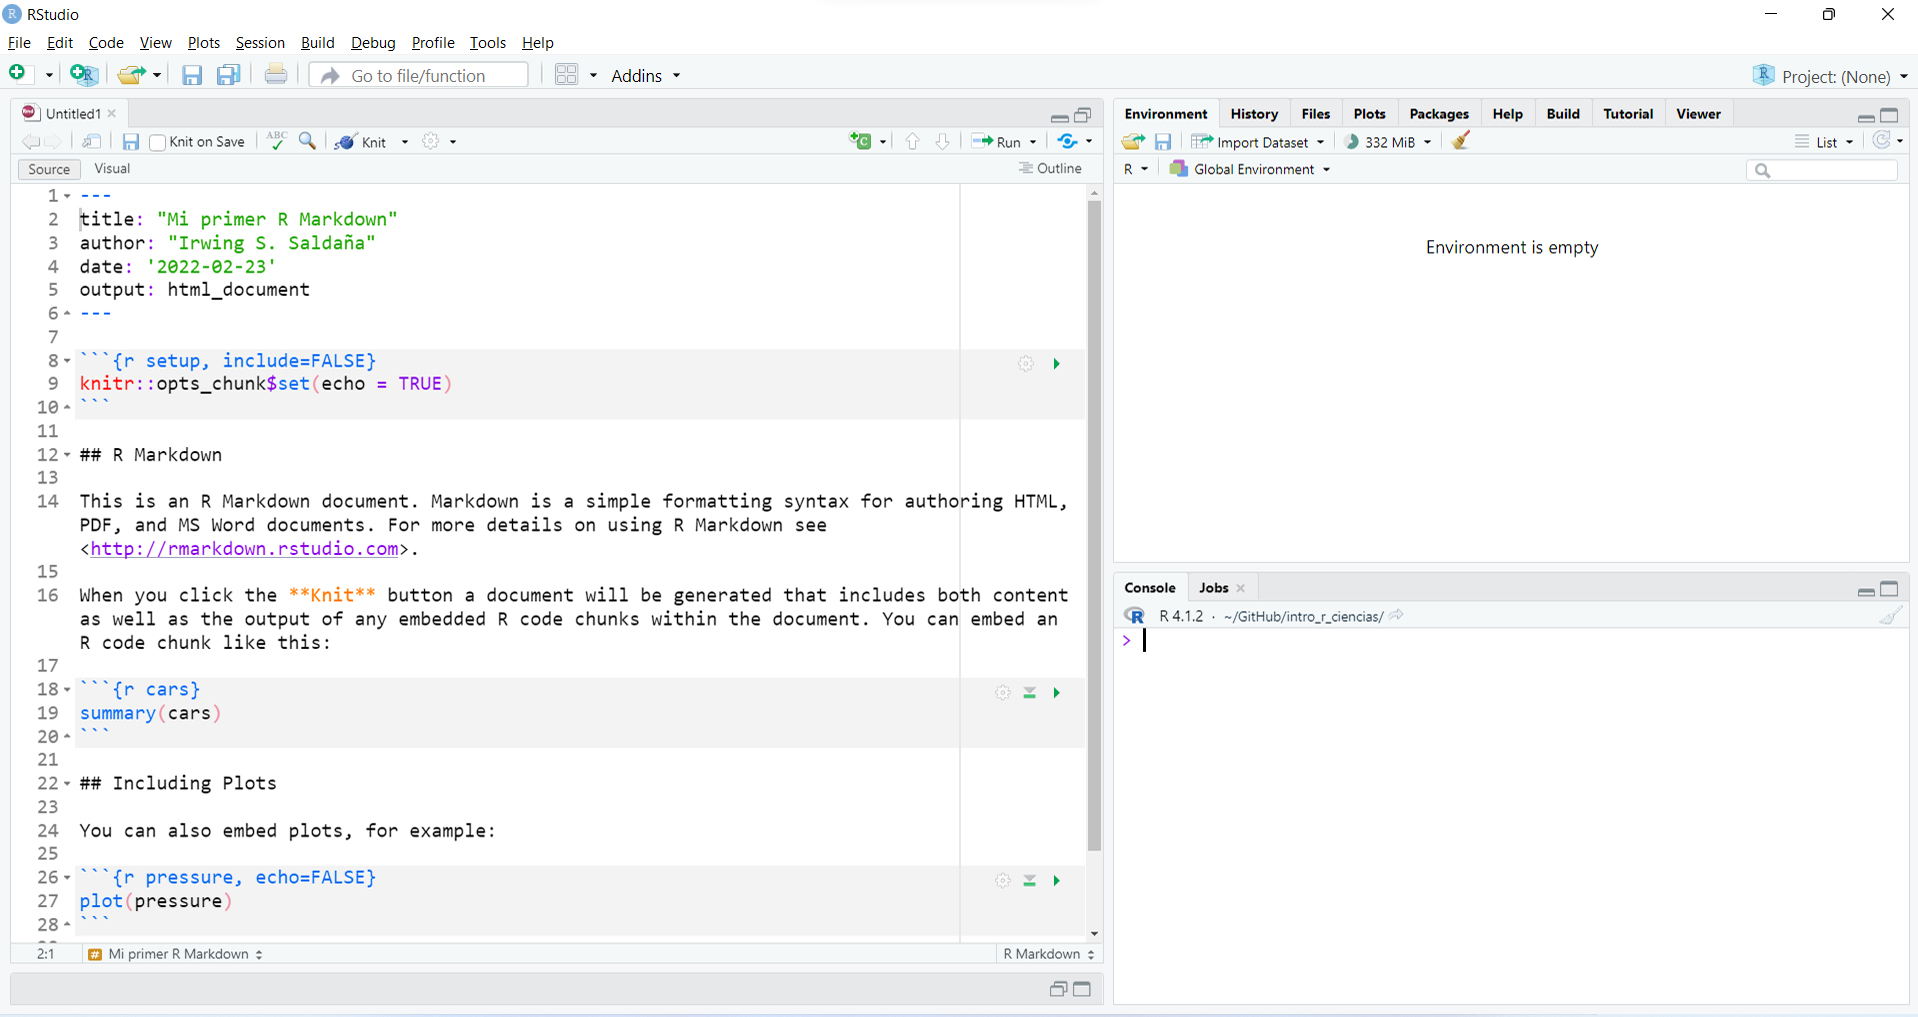Go to next chunk with down arrow

[942, 142]
